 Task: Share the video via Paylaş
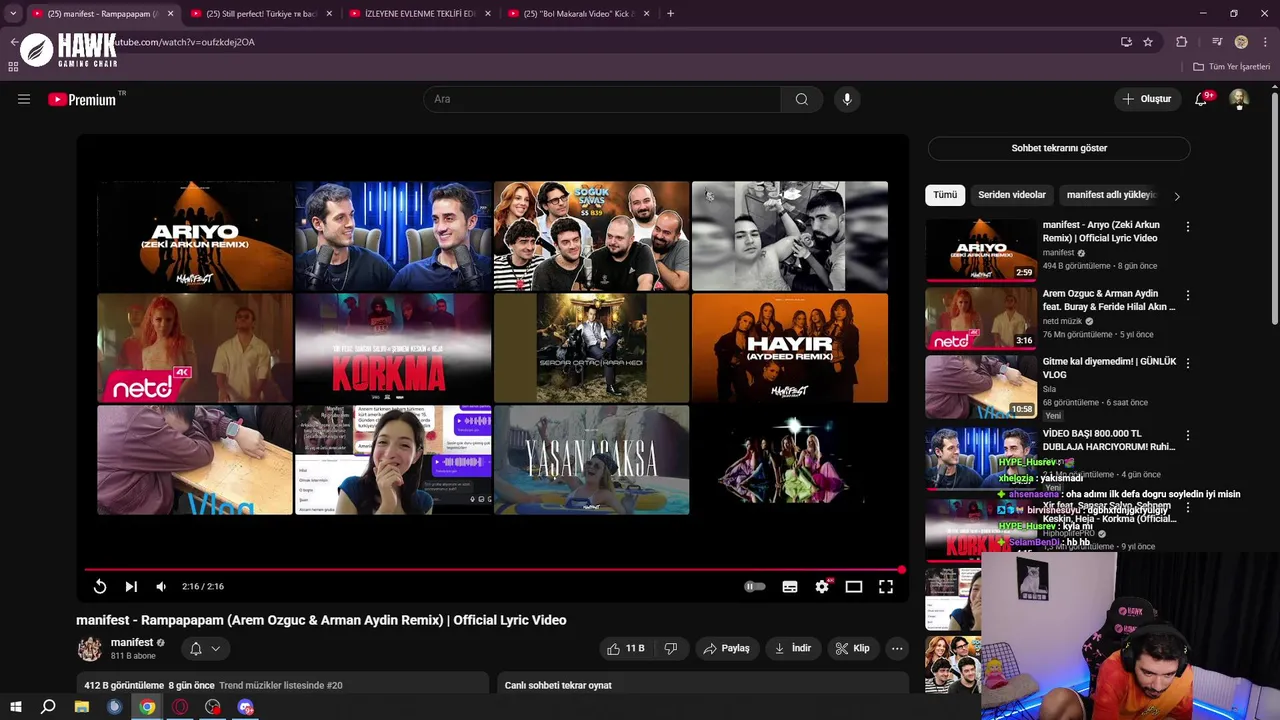click(x=727, y=649)
